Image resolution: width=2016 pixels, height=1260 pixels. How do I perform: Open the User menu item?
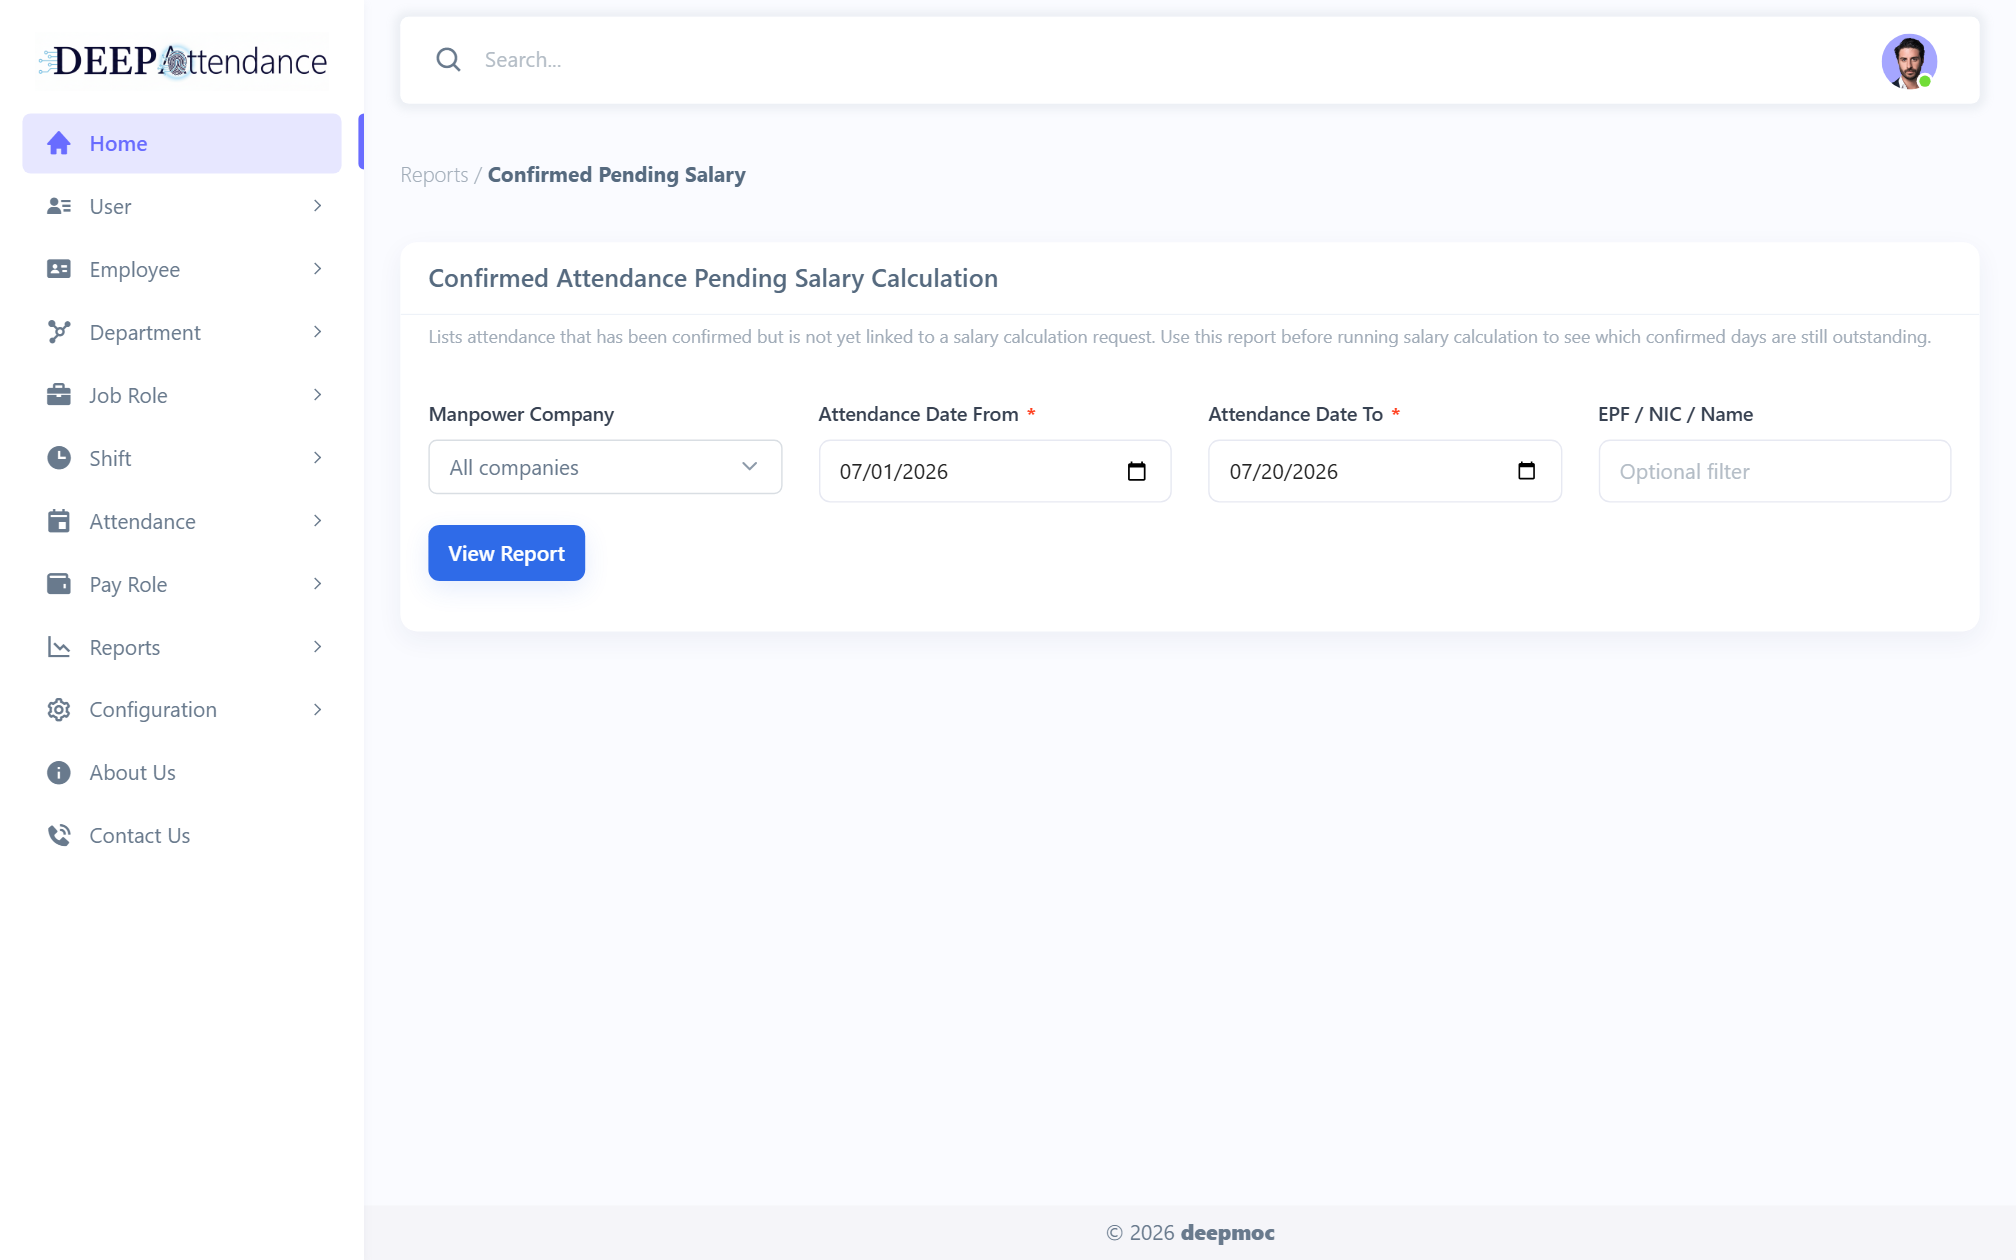(182, 206)
